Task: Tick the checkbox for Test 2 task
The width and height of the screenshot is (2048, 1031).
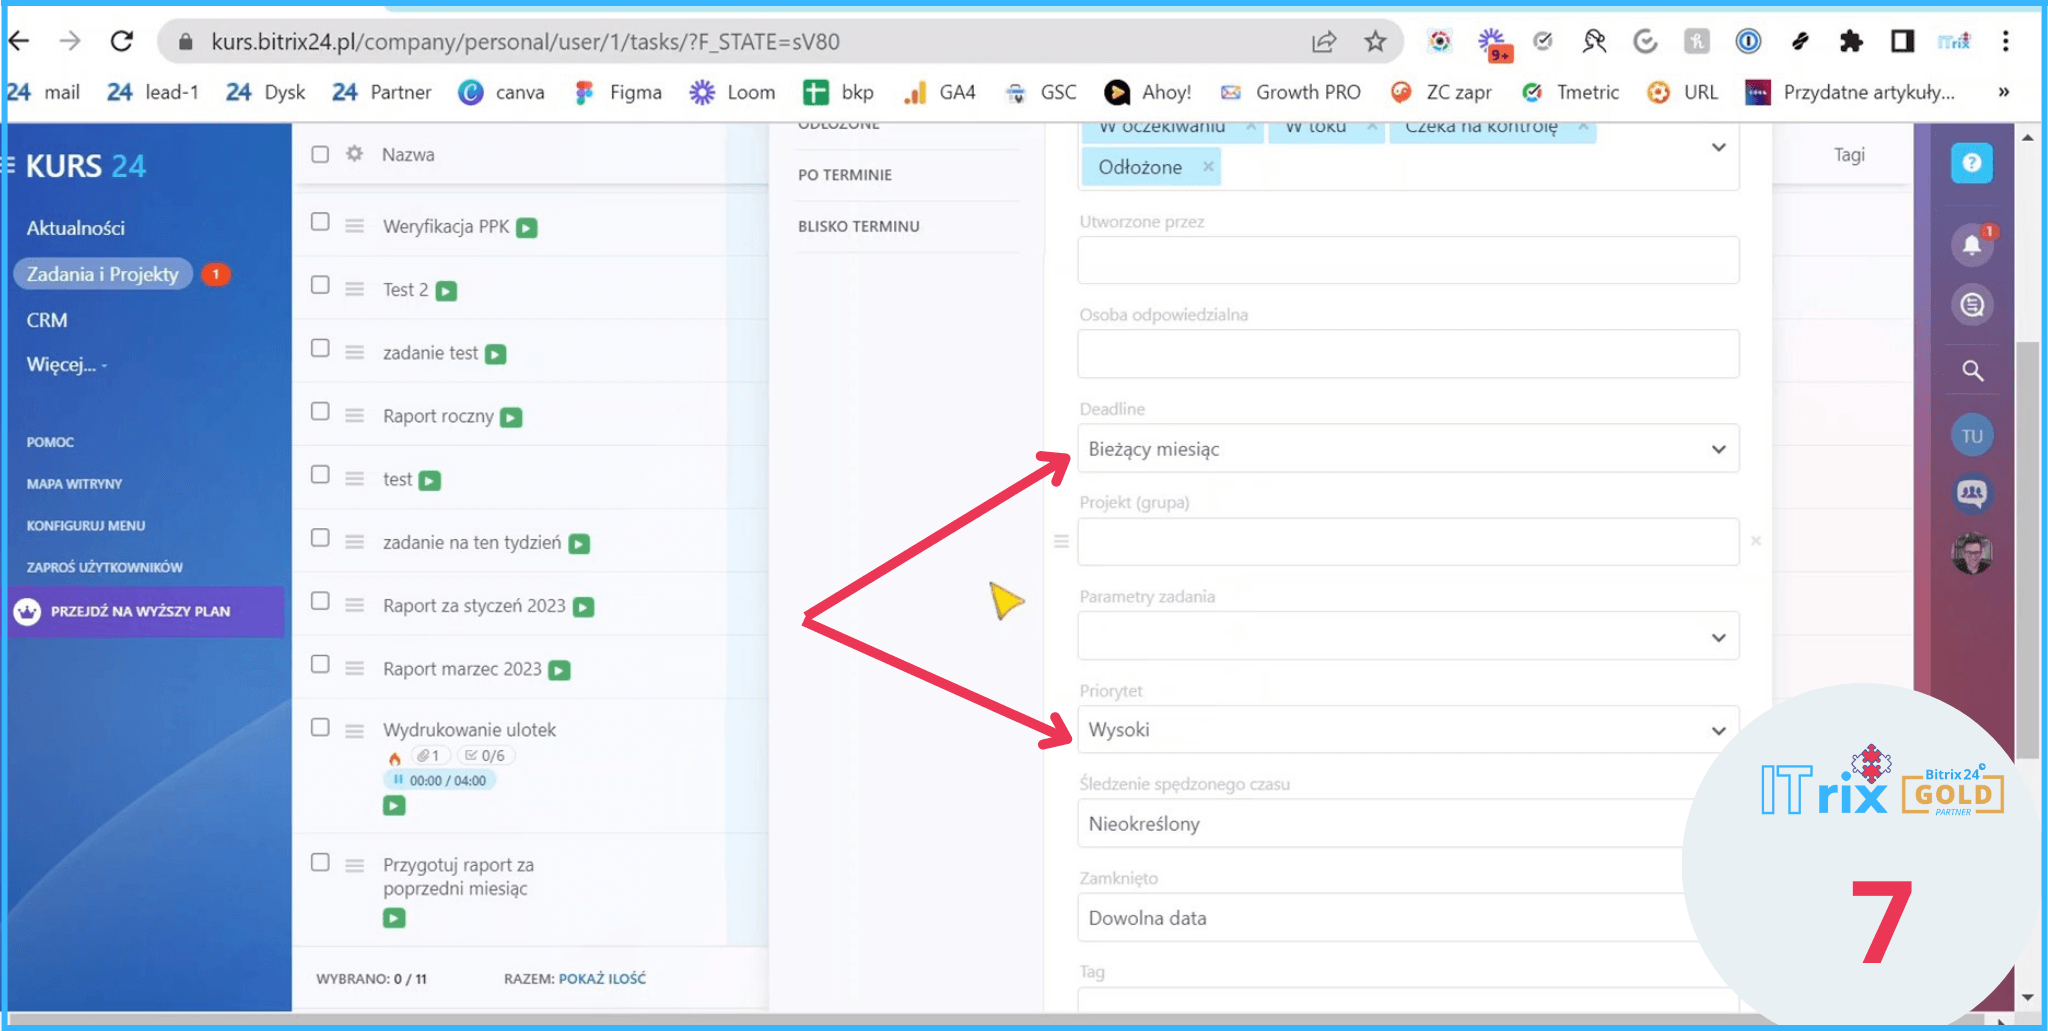Action: coord(320,286)
